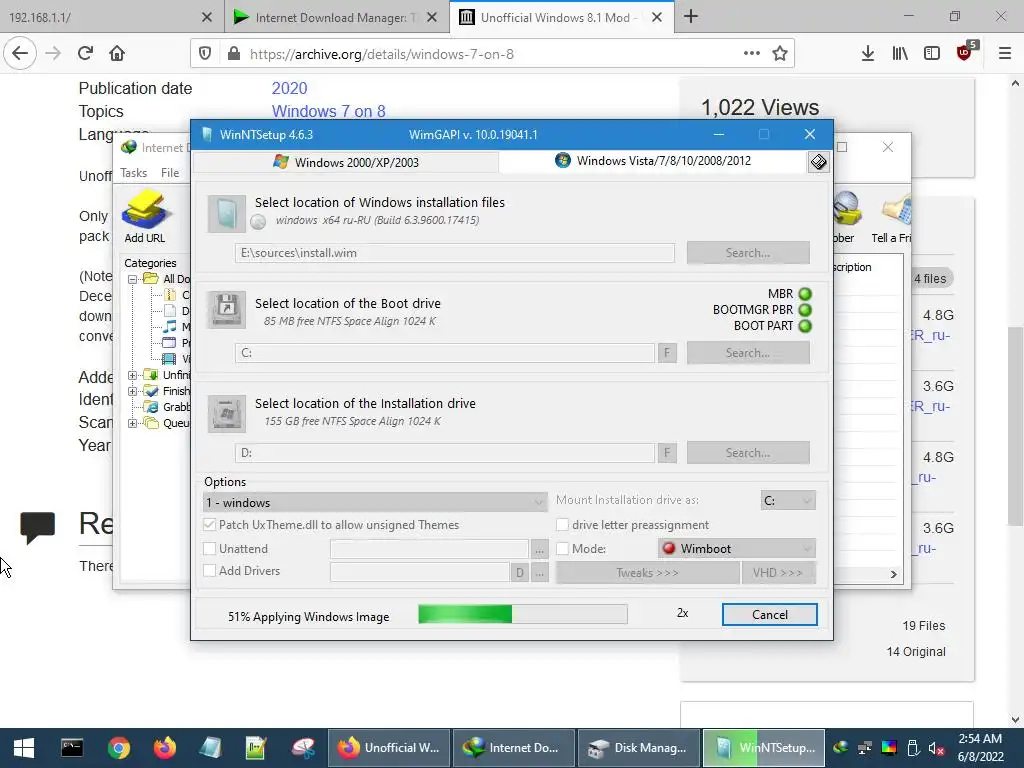Toggle Patch UxTheme.dll checkbox
Image resolution: width=1024 pixels, height=768 pixels.
coord(210,524)
